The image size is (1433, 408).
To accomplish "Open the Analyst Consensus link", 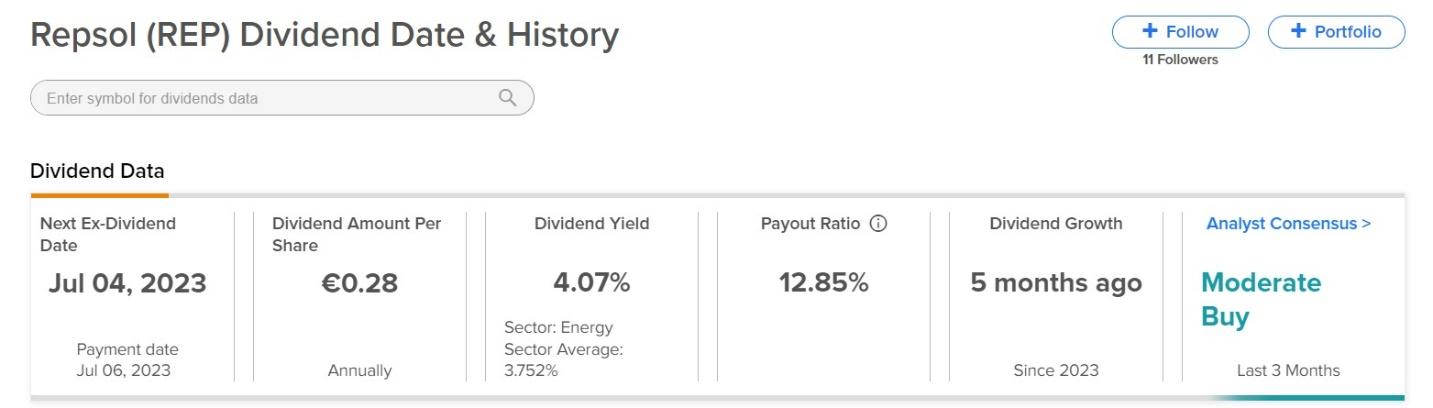I will pos(1288,224).
